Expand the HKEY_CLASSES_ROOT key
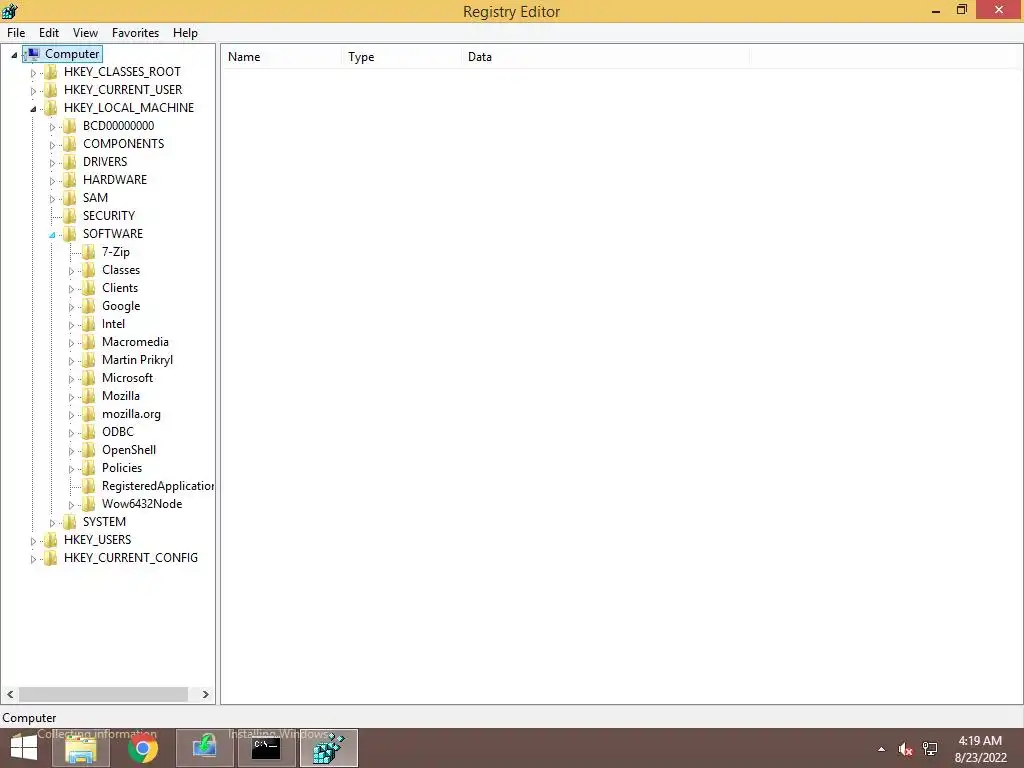1024x768 pixels. click(x=33, y=73)
